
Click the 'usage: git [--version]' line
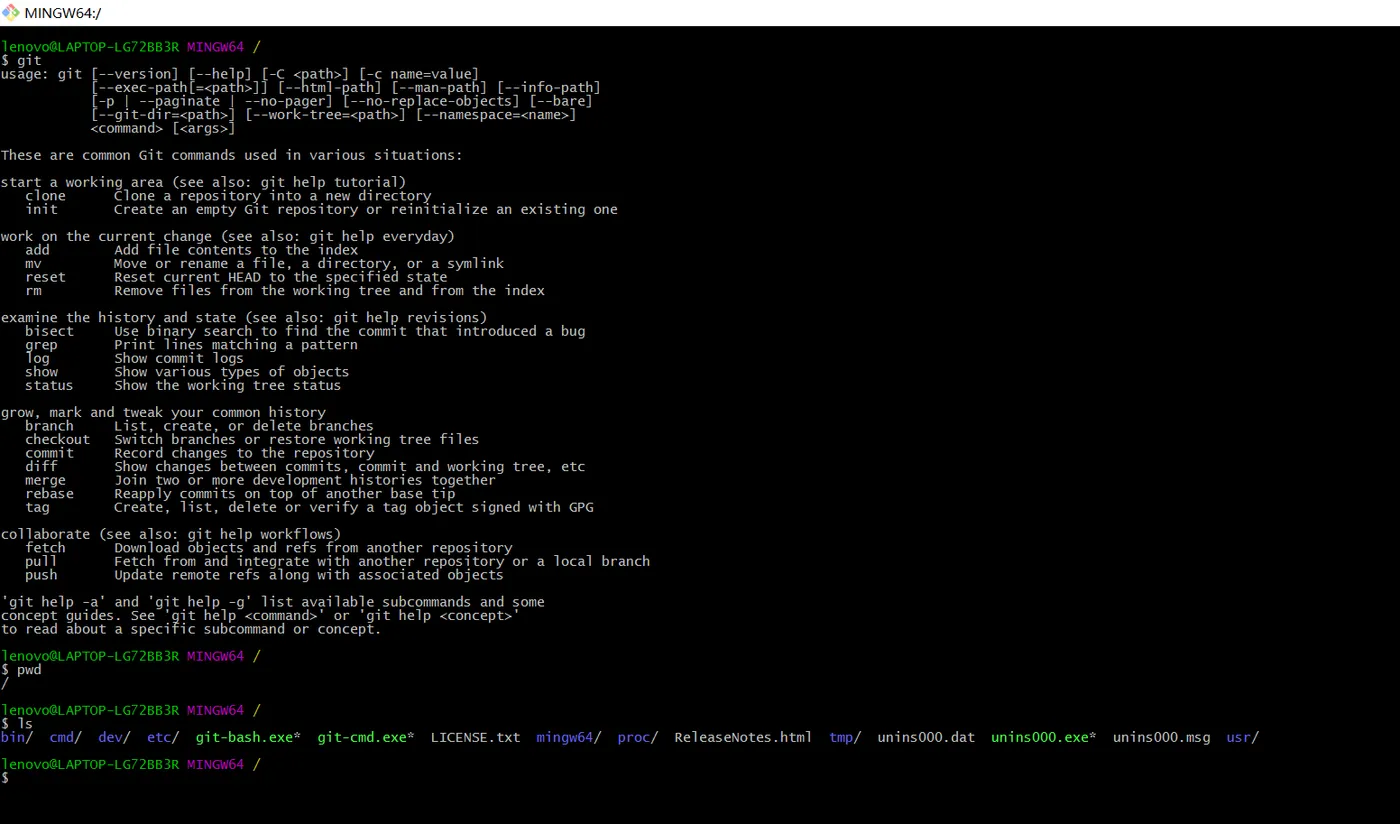tap(240, 74)
